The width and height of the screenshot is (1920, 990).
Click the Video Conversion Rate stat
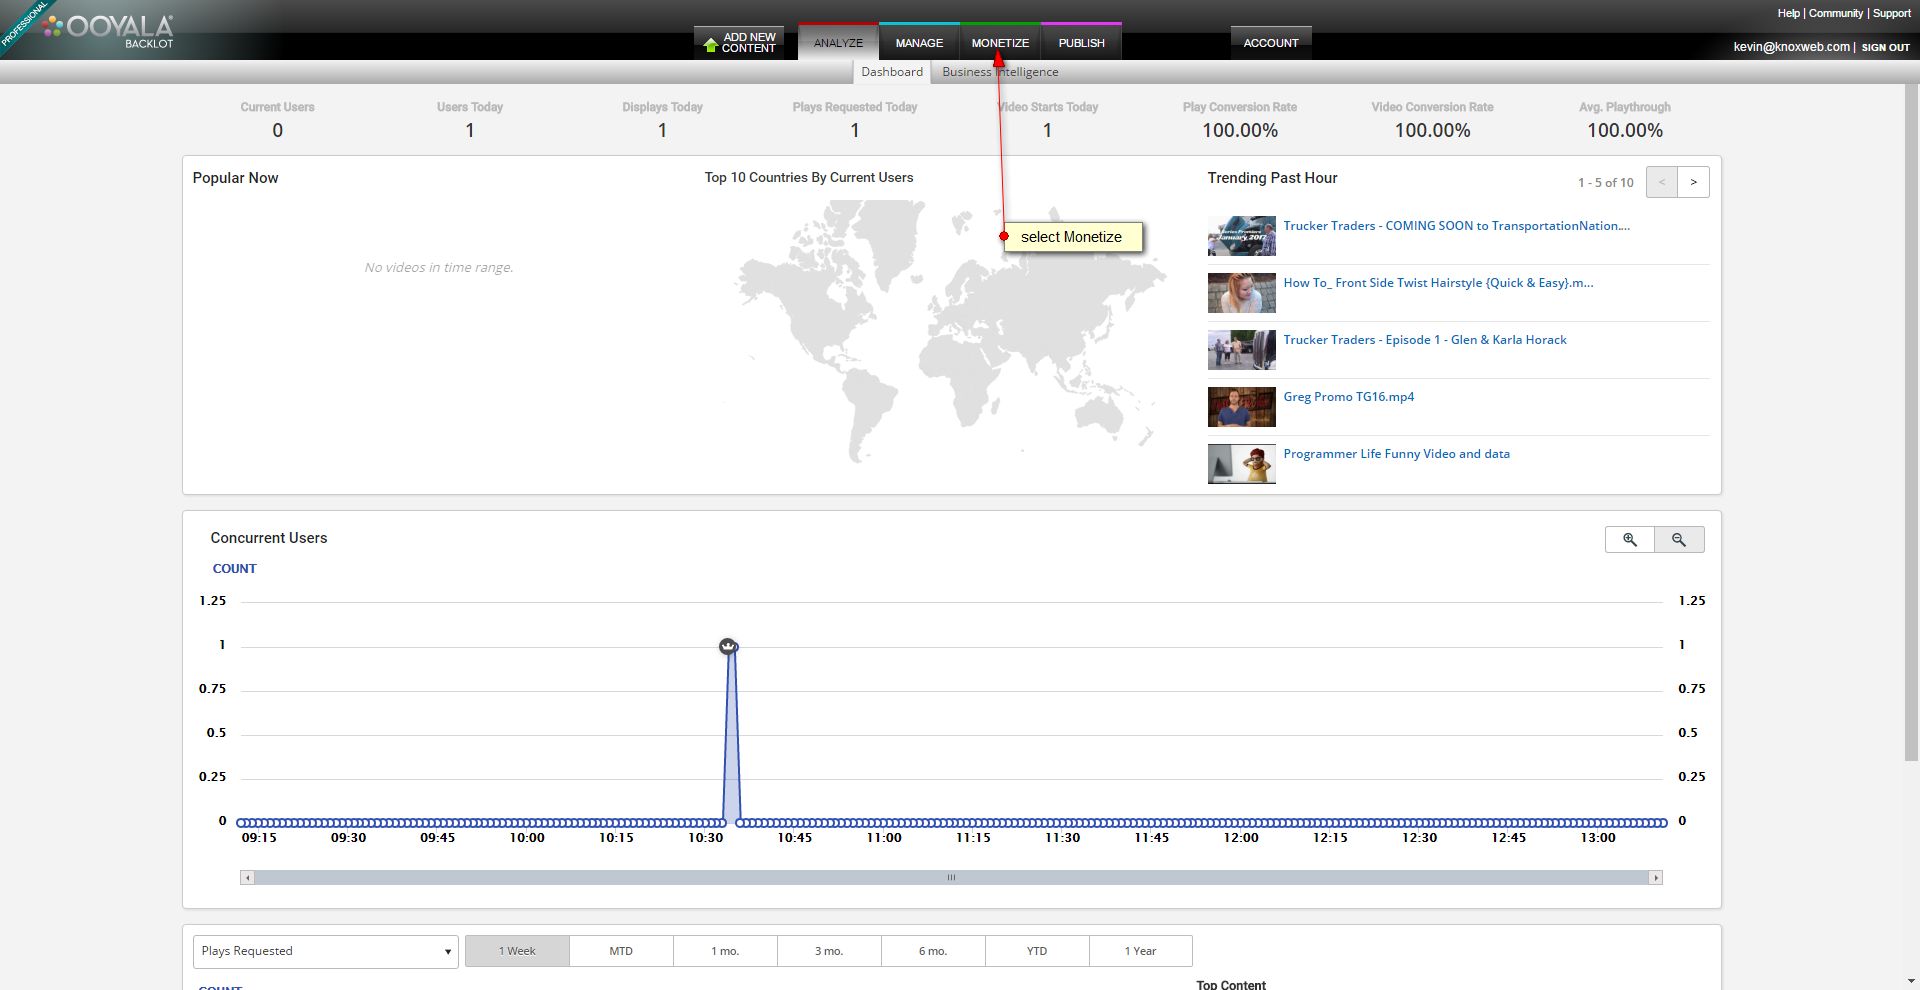(x=1432, y=120)
